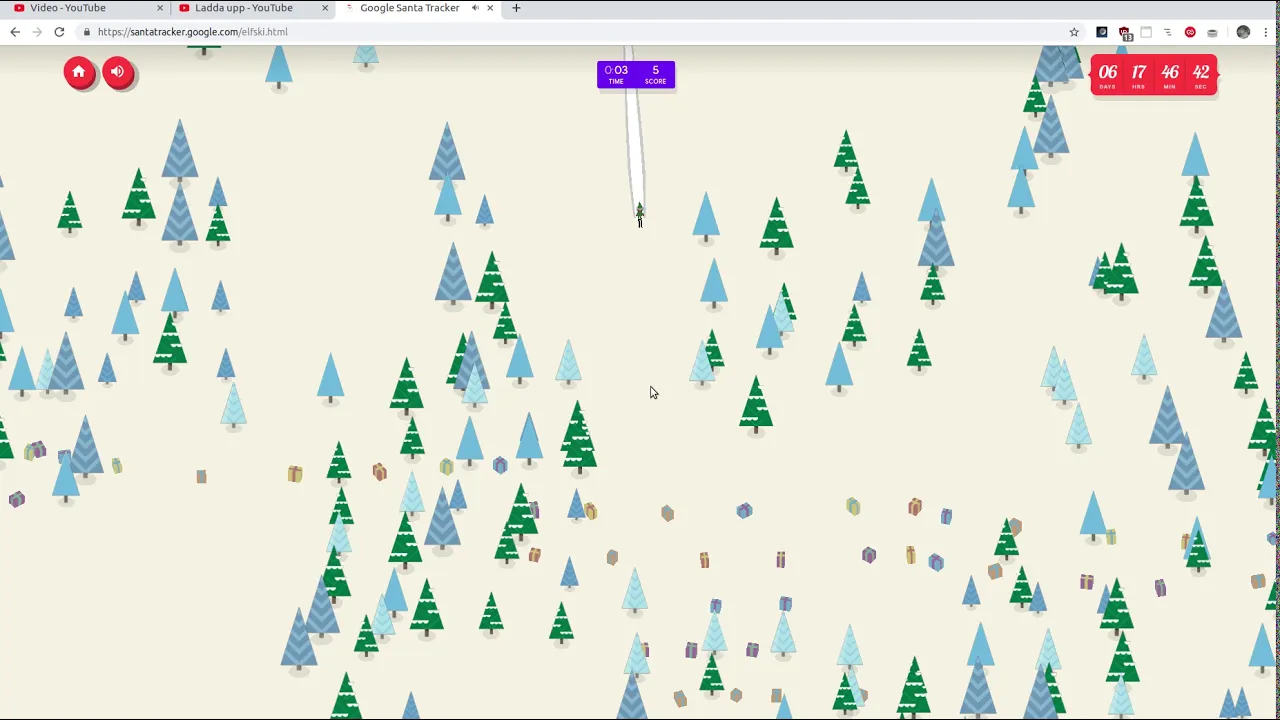The image size is (1280, 720).
Task: Click the TIME and SCORE panel
Action: pyautogui.click(x=636, y=75)
